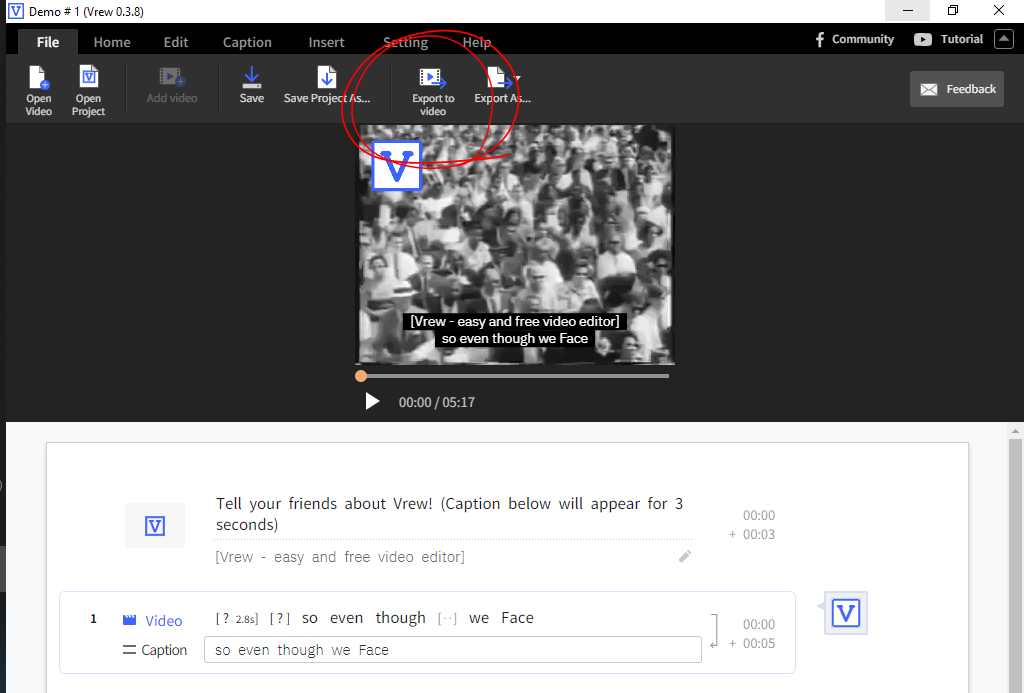Collapse the ribbon with the up arrow
Image resolution: width=1024 pixels, height=693 pixels.
tap(1004, 39)
